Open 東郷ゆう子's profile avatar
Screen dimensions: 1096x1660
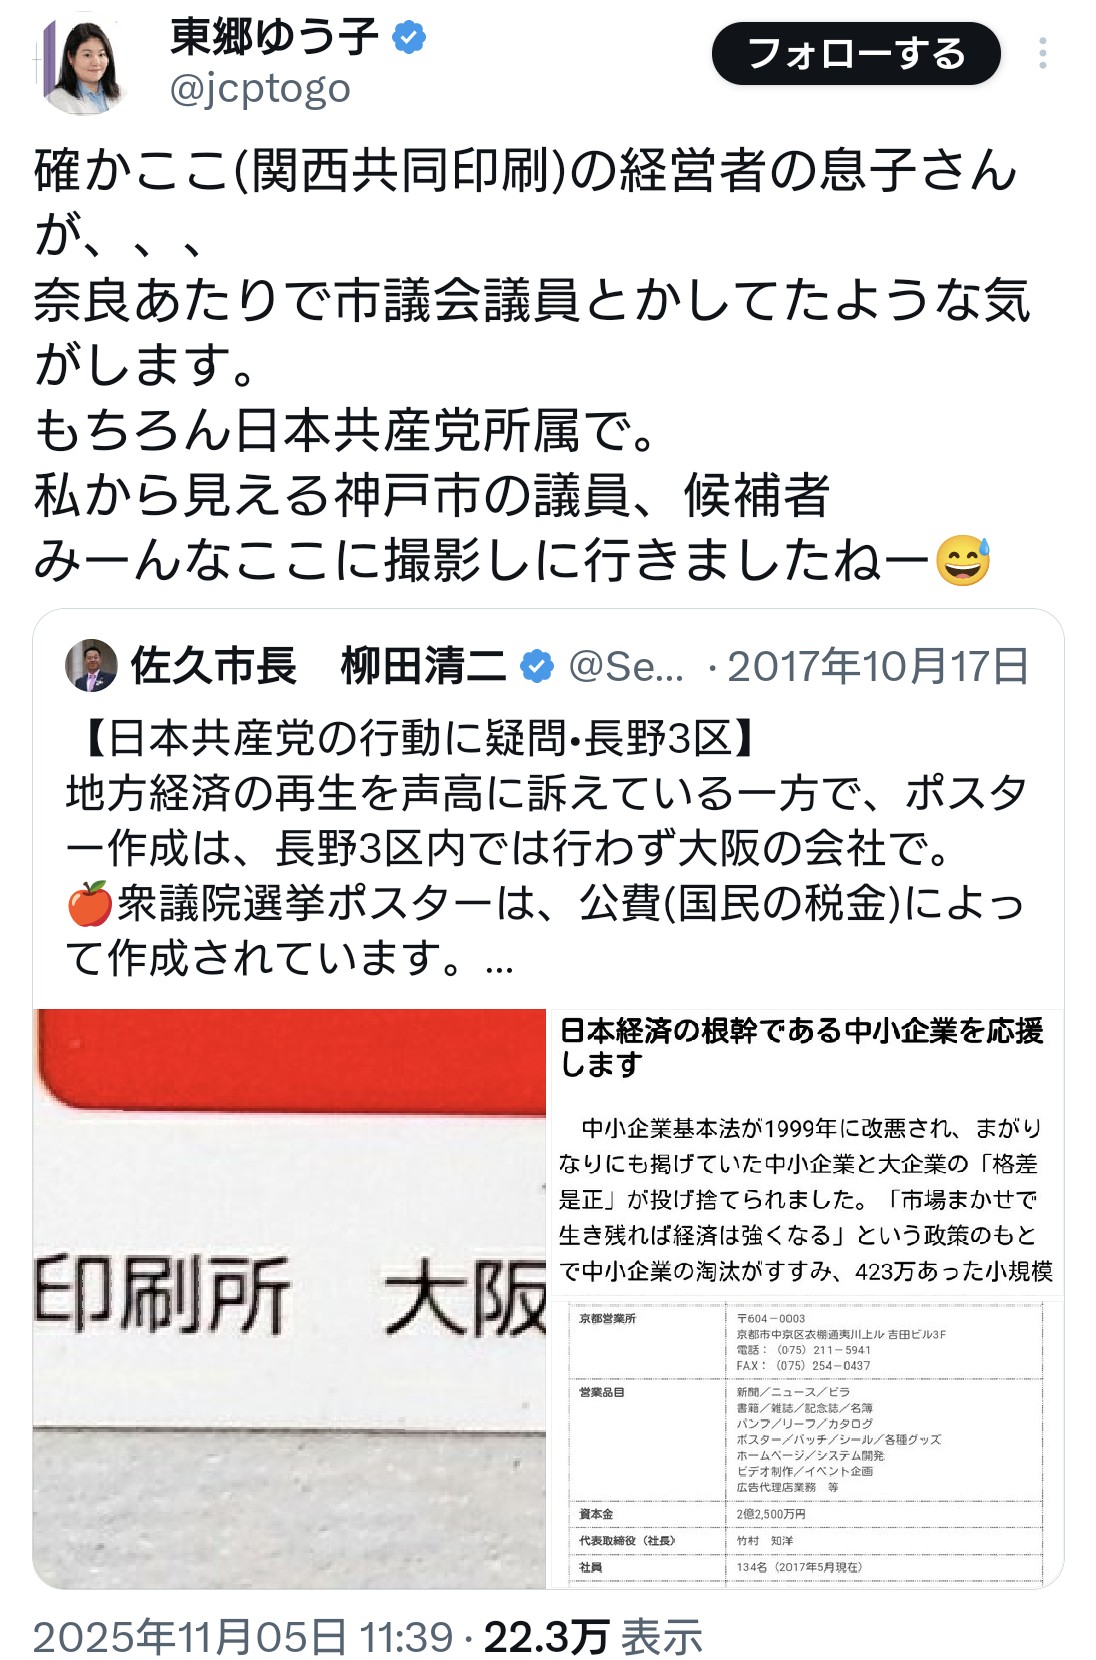click(87, 63)
